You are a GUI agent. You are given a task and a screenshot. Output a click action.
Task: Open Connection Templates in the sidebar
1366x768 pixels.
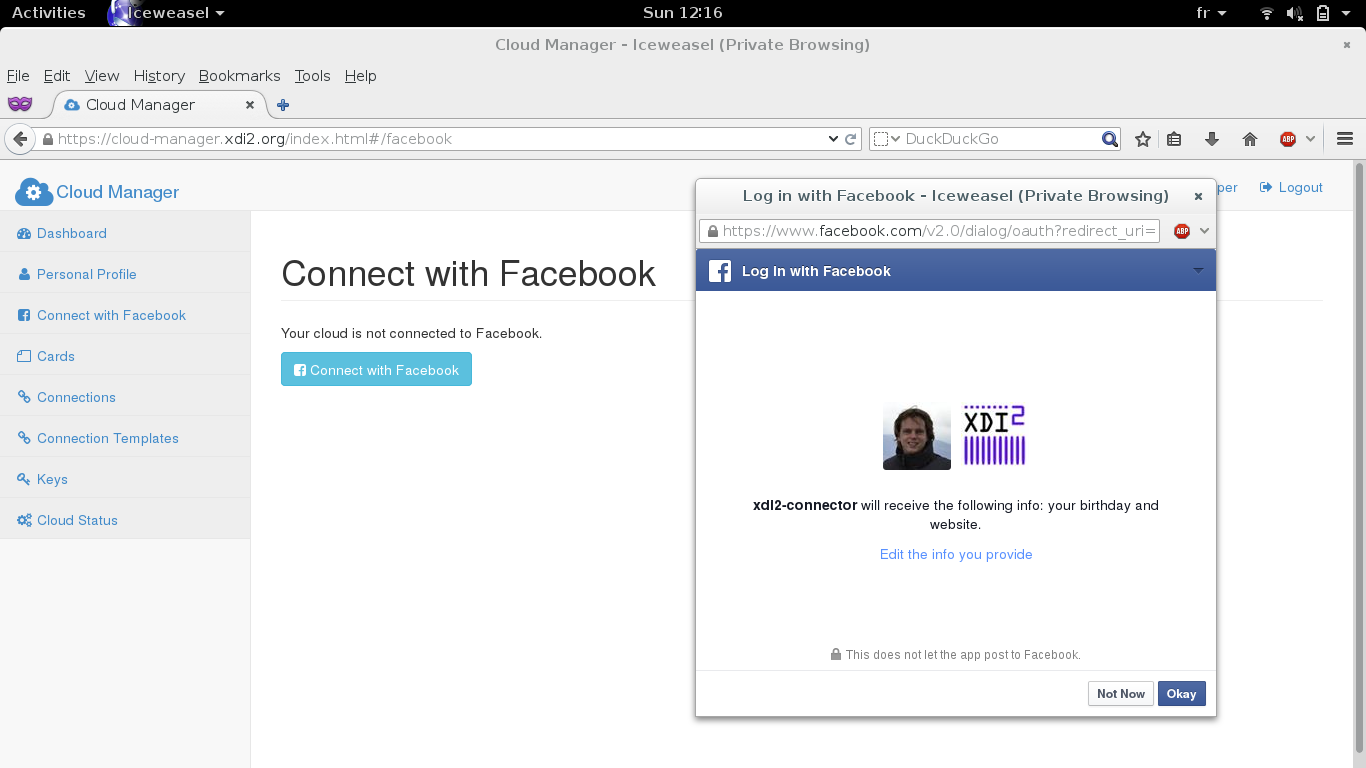pos(125,438)
